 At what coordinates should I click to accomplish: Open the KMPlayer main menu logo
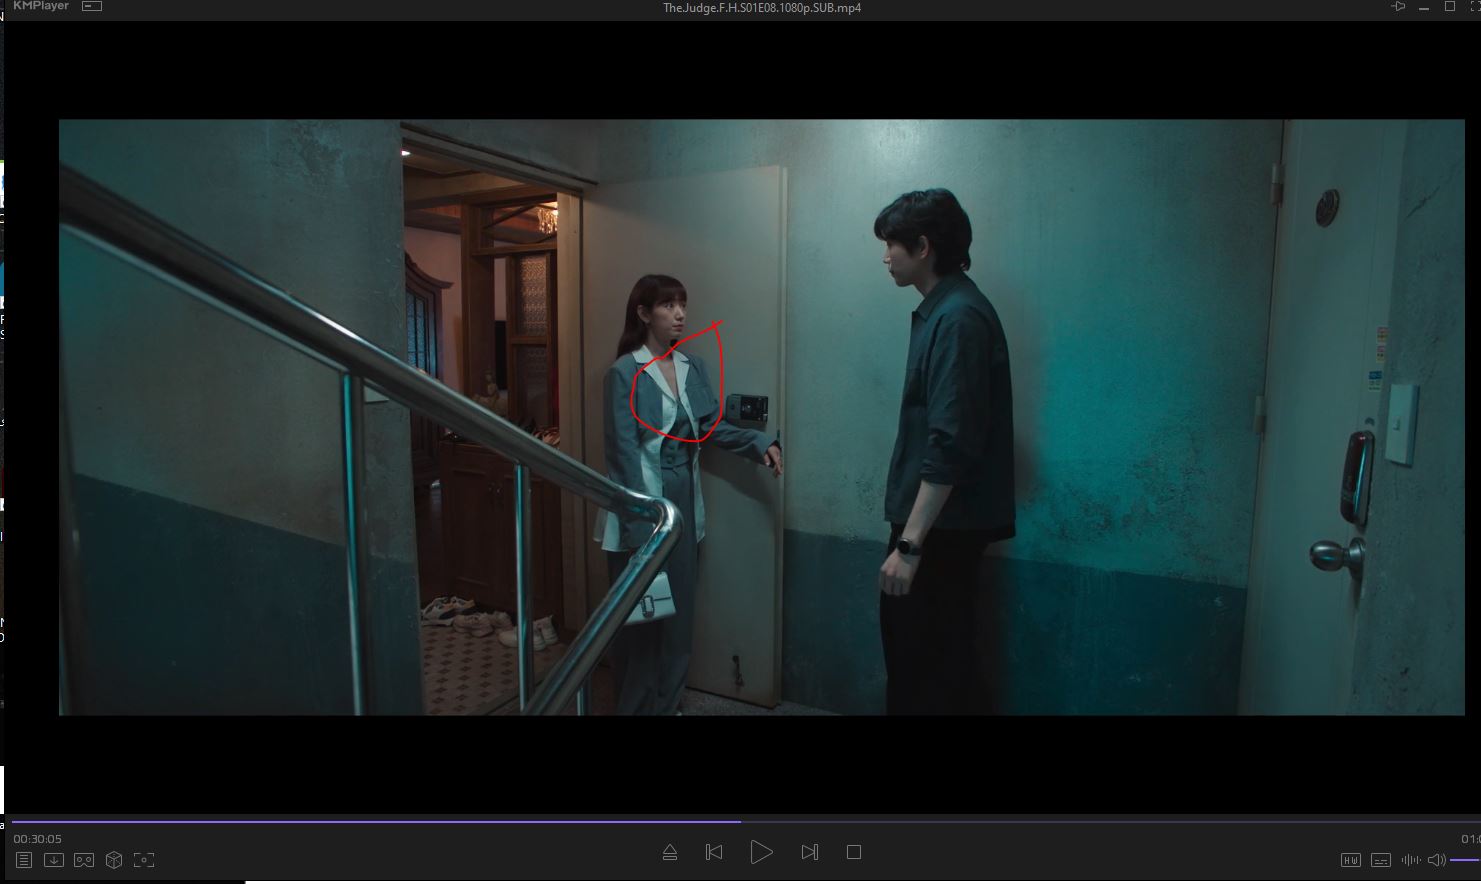point(41,6)
